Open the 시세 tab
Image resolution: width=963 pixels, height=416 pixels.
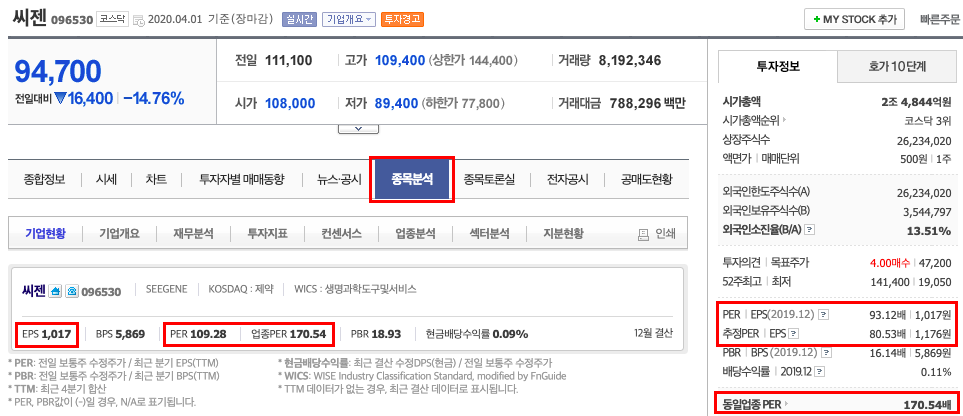pos(106,179)
